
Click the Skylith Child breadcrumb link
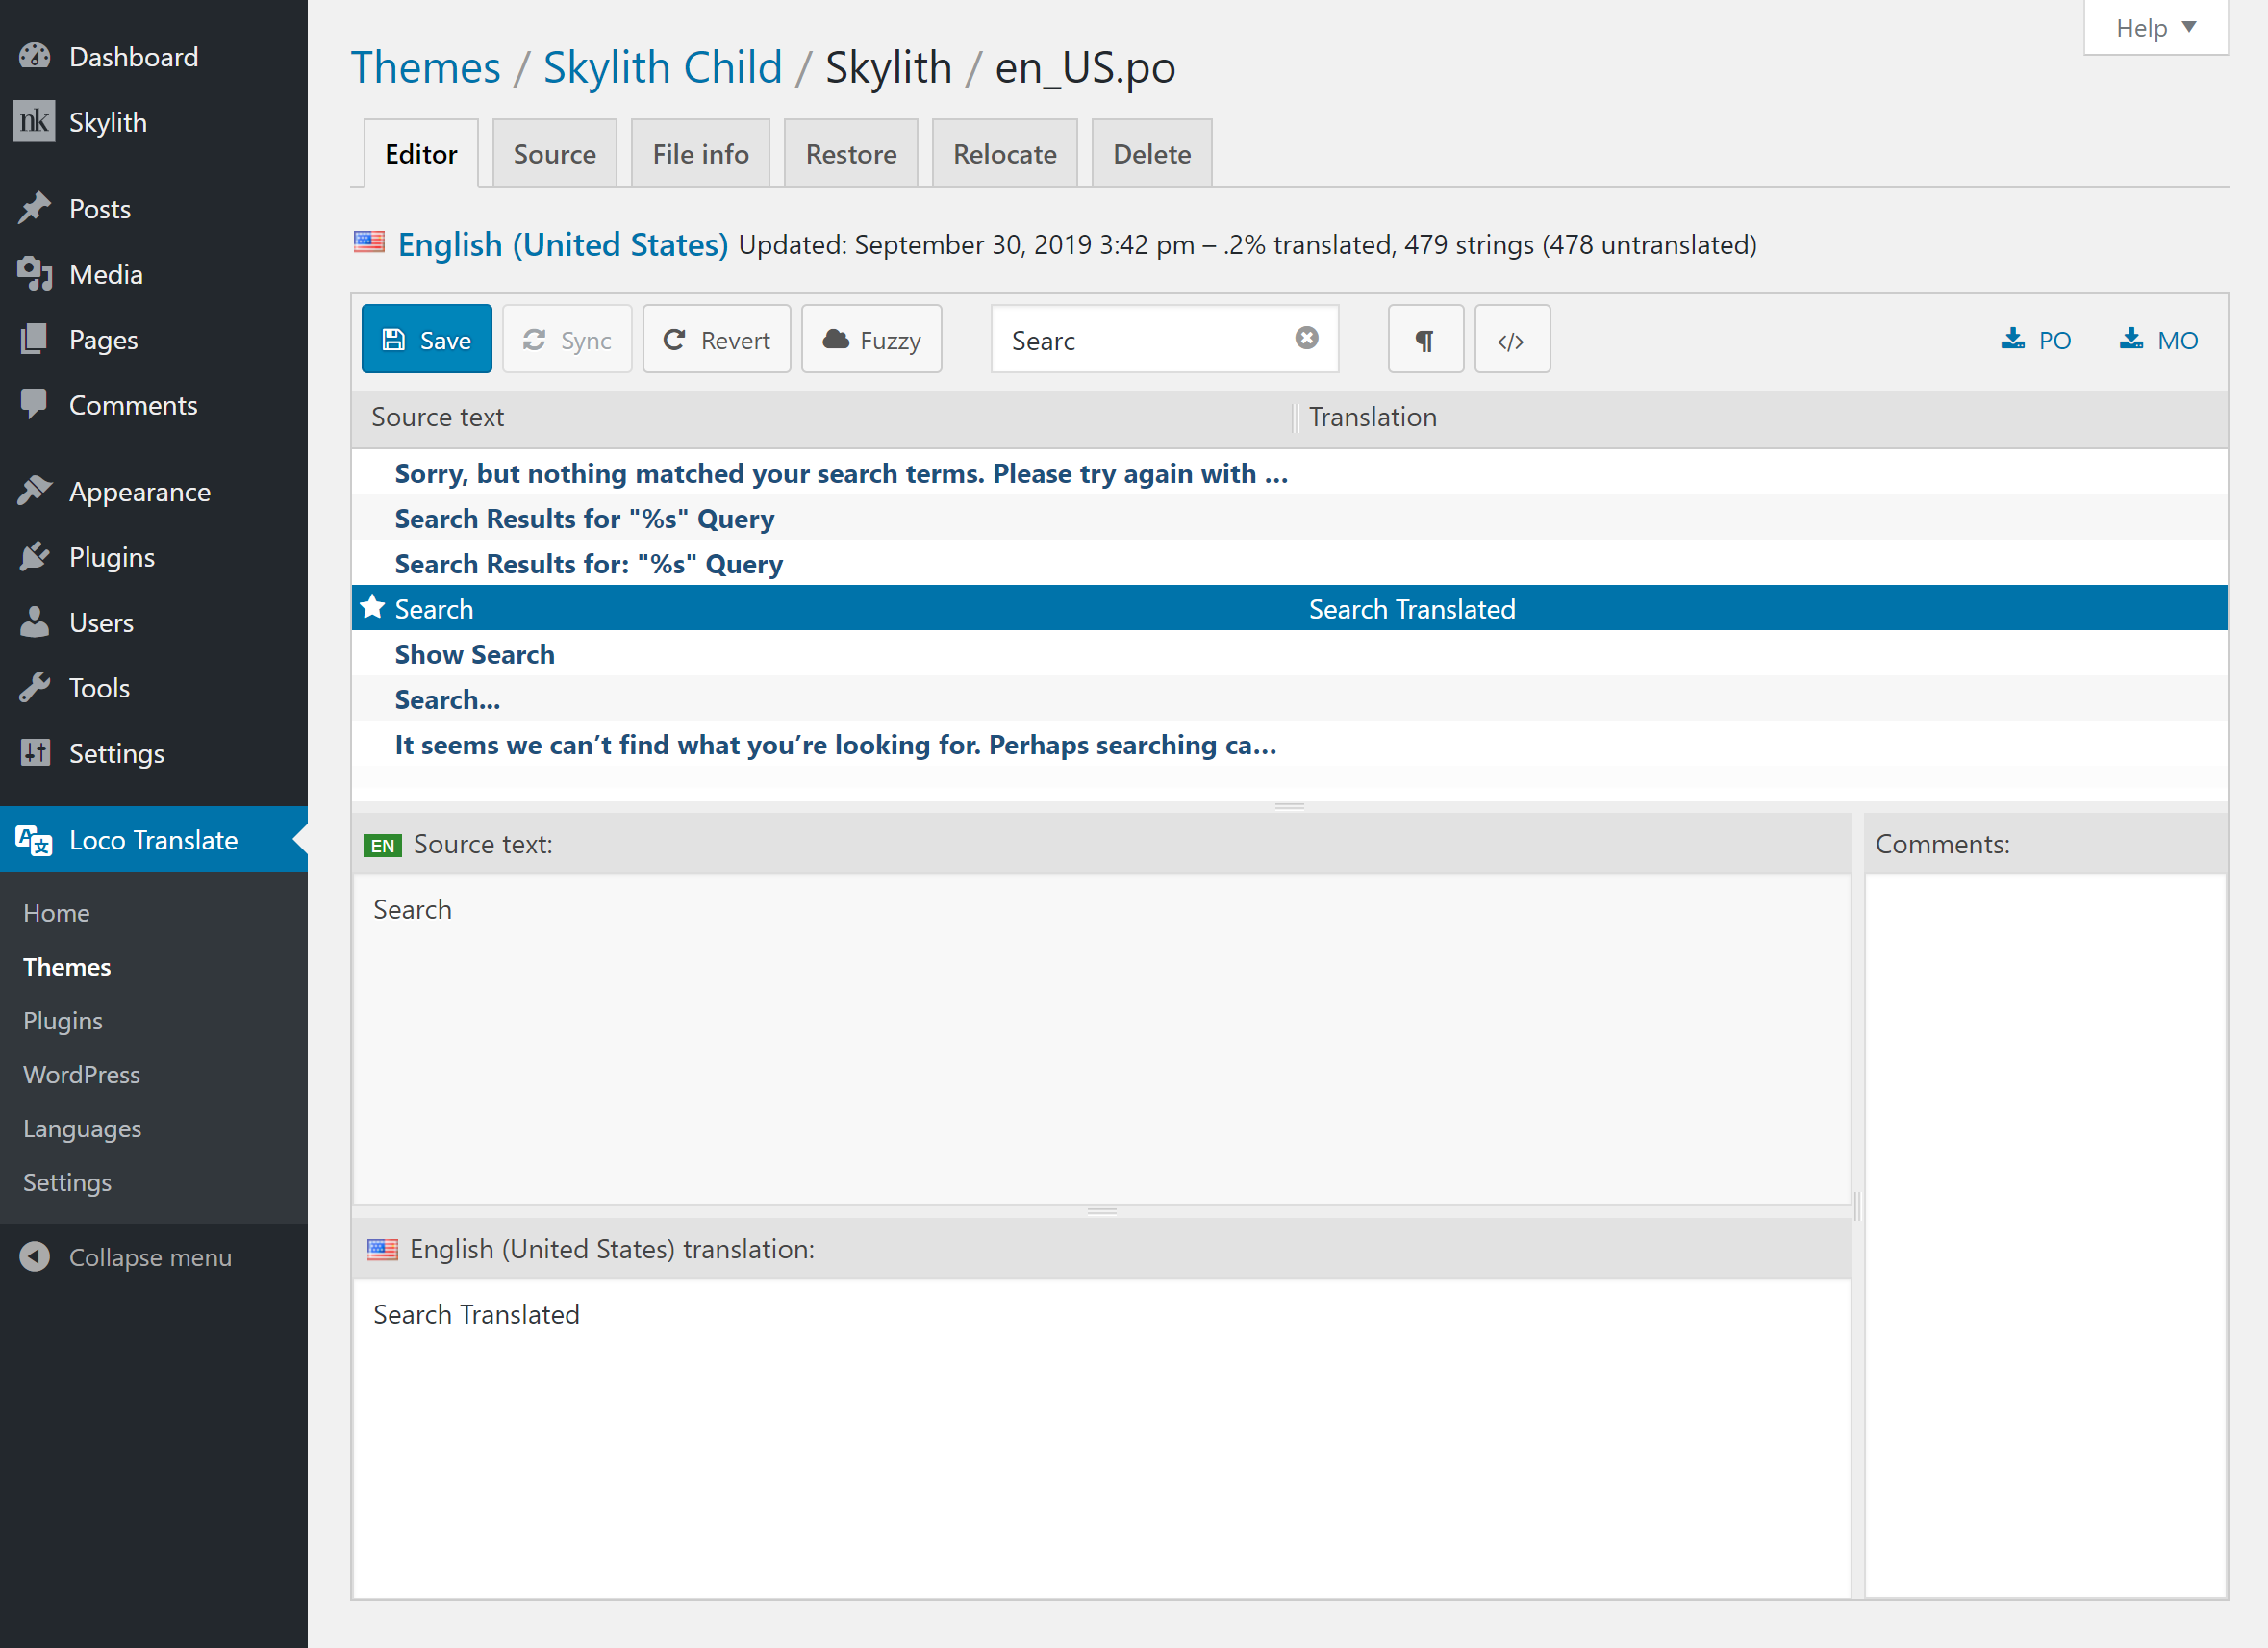[x=662, y=68]
